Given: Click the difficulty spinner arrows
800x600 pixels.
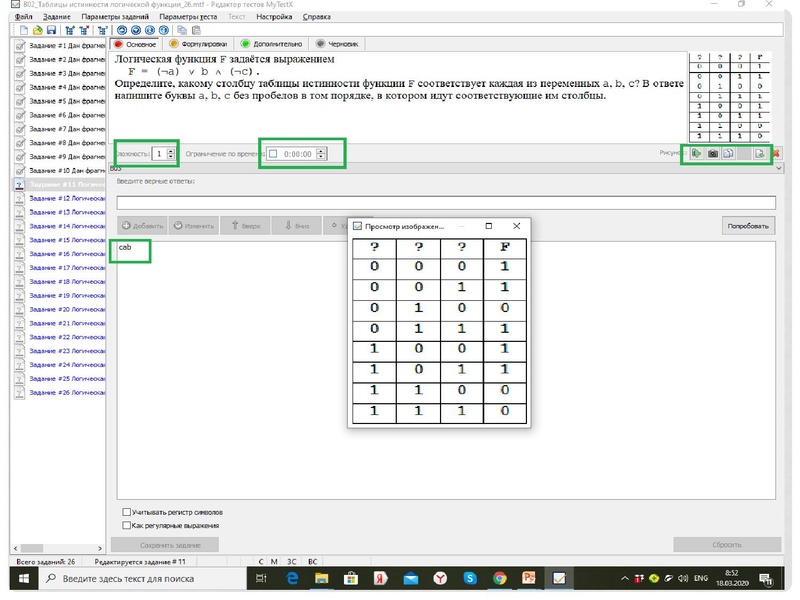Looking at the screenshot, I should click(x=171, y=154).
